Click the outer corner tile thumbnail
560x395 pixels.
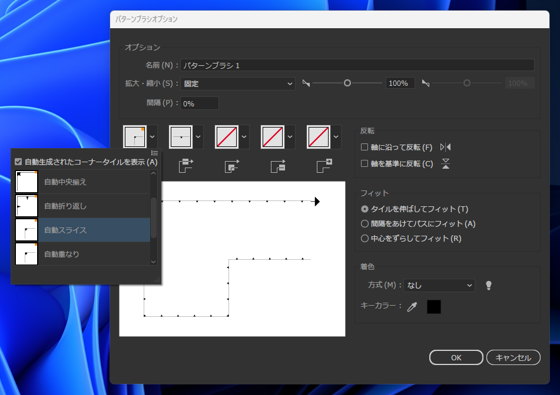point(135,136)
